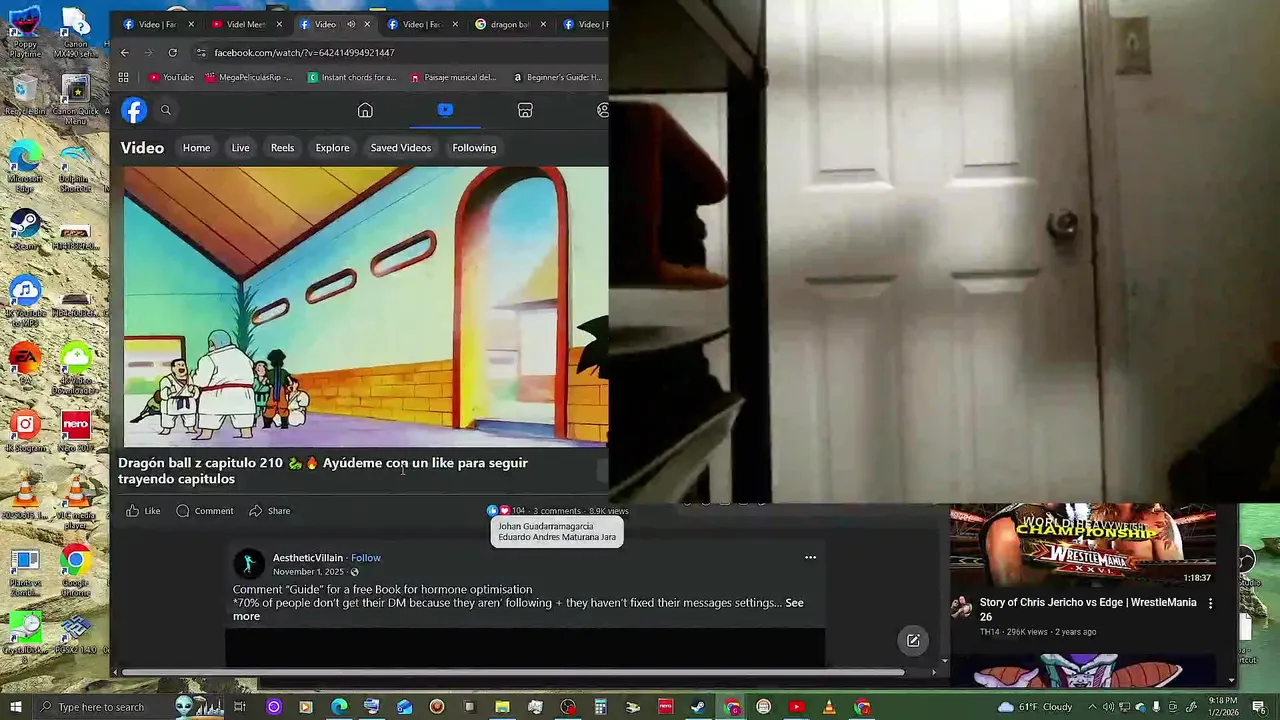Open Nero 2017 desktop icon

coord(76,432)
